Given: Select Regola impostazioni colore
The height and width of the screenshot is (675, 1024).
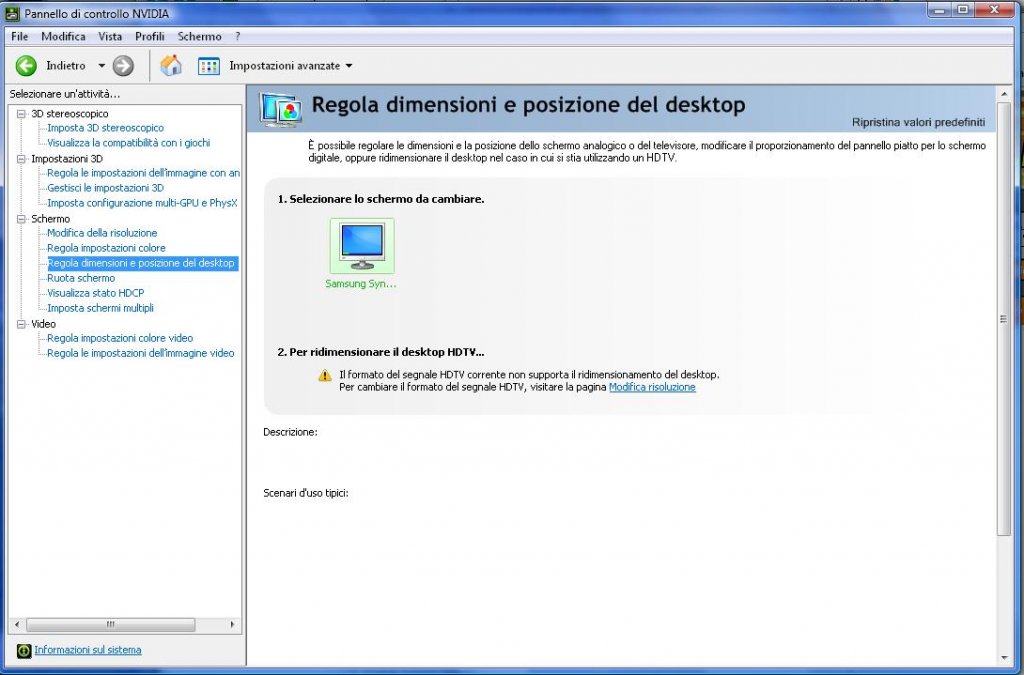Looking at the screenshot, I should (106, 248).
